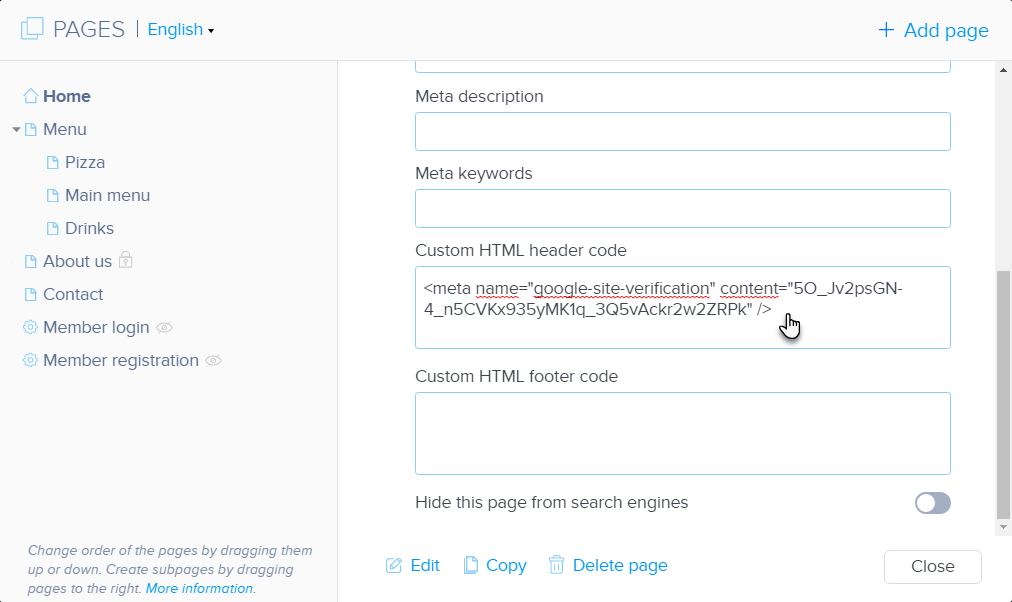Select the Pizza subpage
Screen dimensions: 1012x602
tap(84, 162)
